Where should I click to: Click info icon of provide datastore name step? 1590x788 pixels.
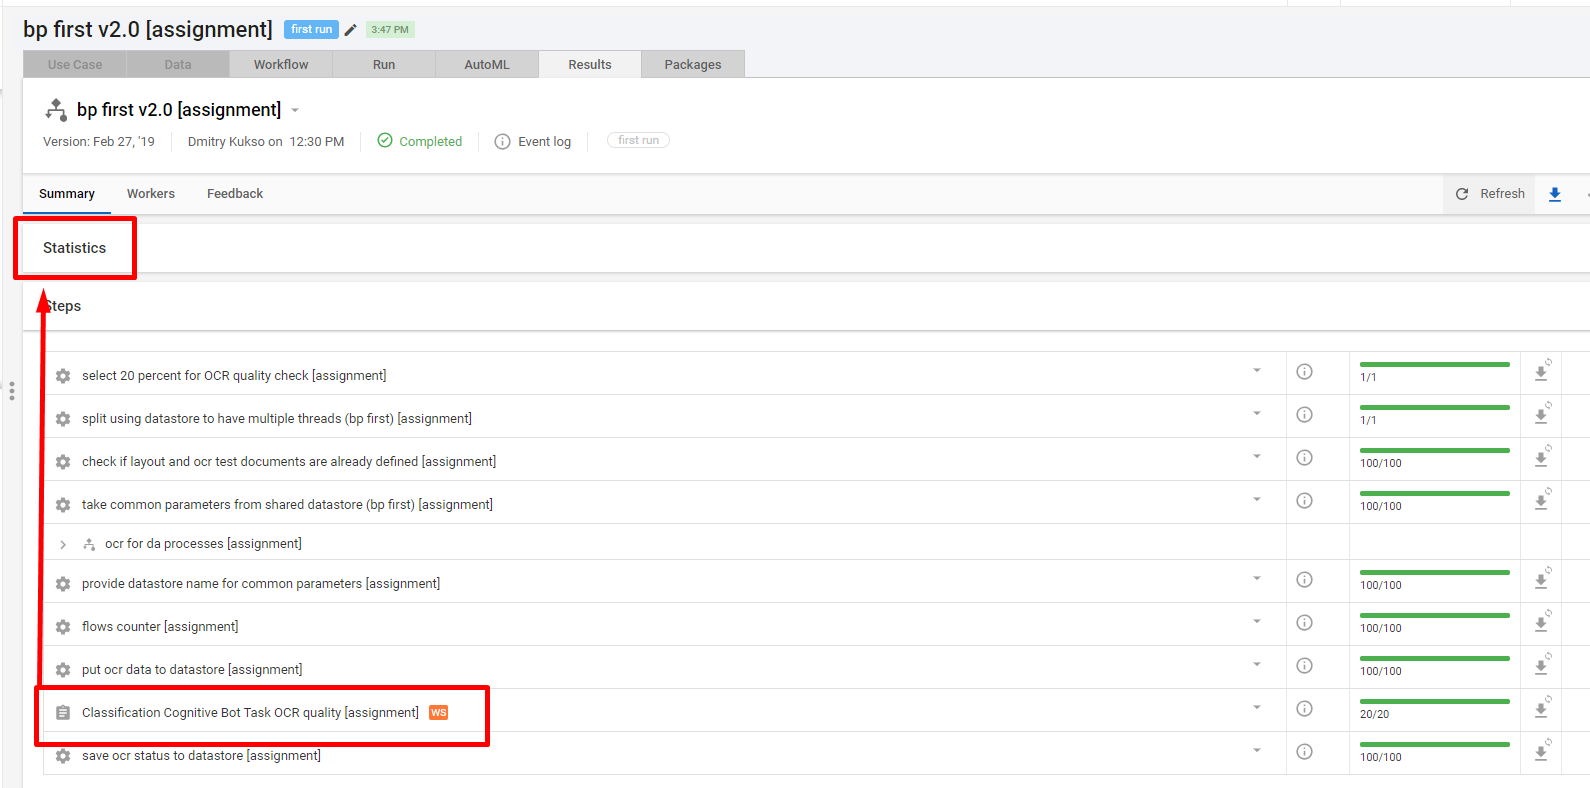1305,580
